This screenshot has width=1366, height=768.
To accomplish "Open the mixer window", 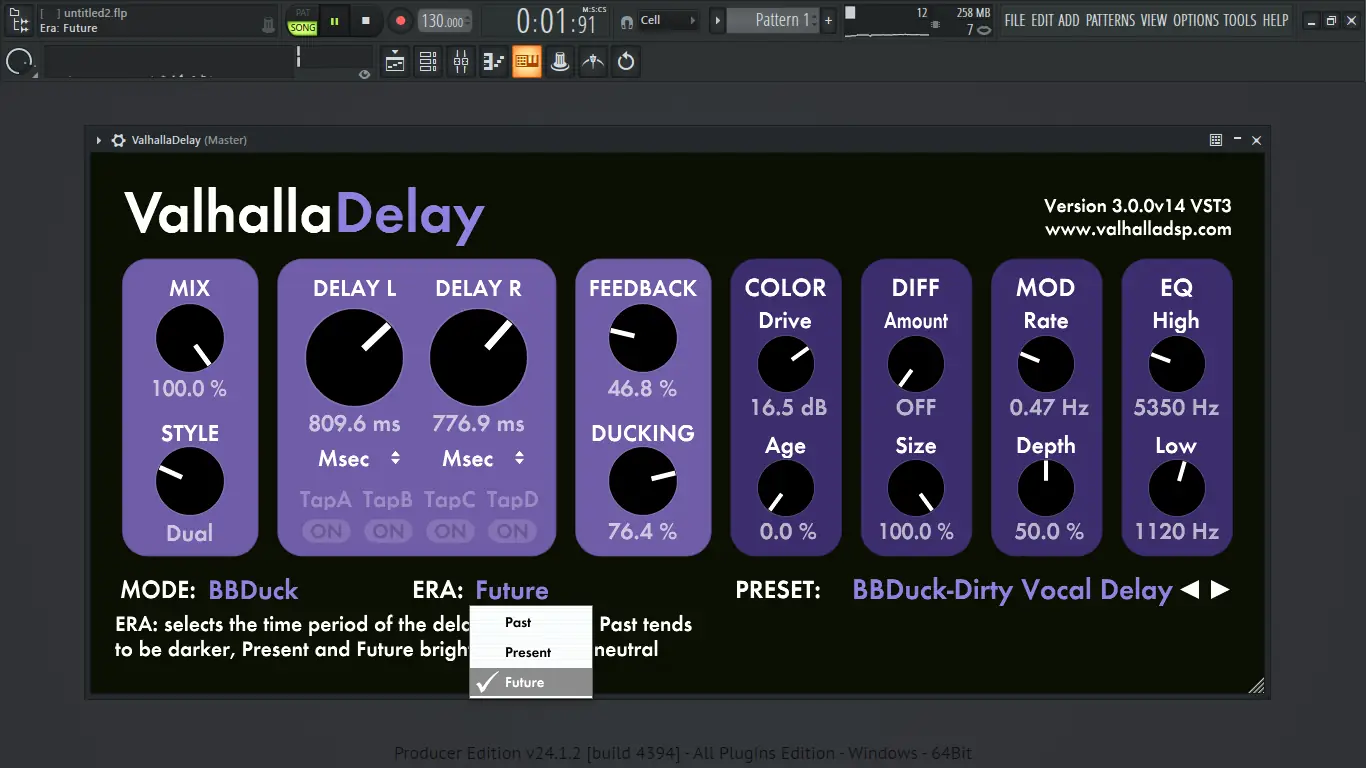I will click(x=461, y=62).
